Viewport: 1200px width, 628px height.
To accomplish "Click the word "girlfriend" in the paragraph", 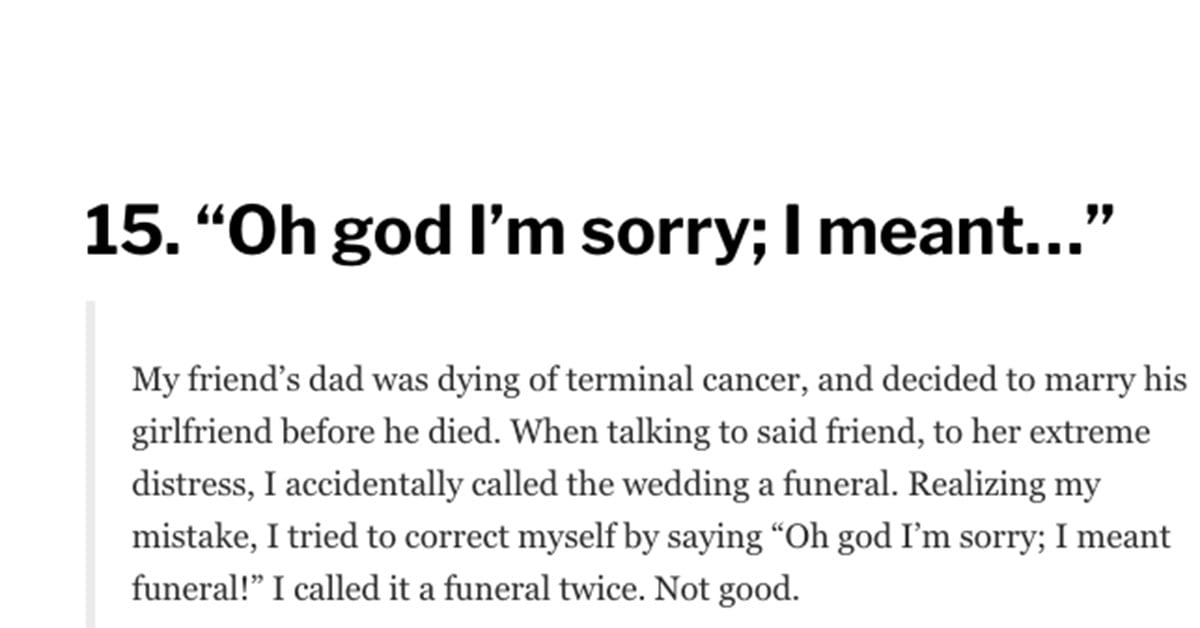I will click(190, 433).
